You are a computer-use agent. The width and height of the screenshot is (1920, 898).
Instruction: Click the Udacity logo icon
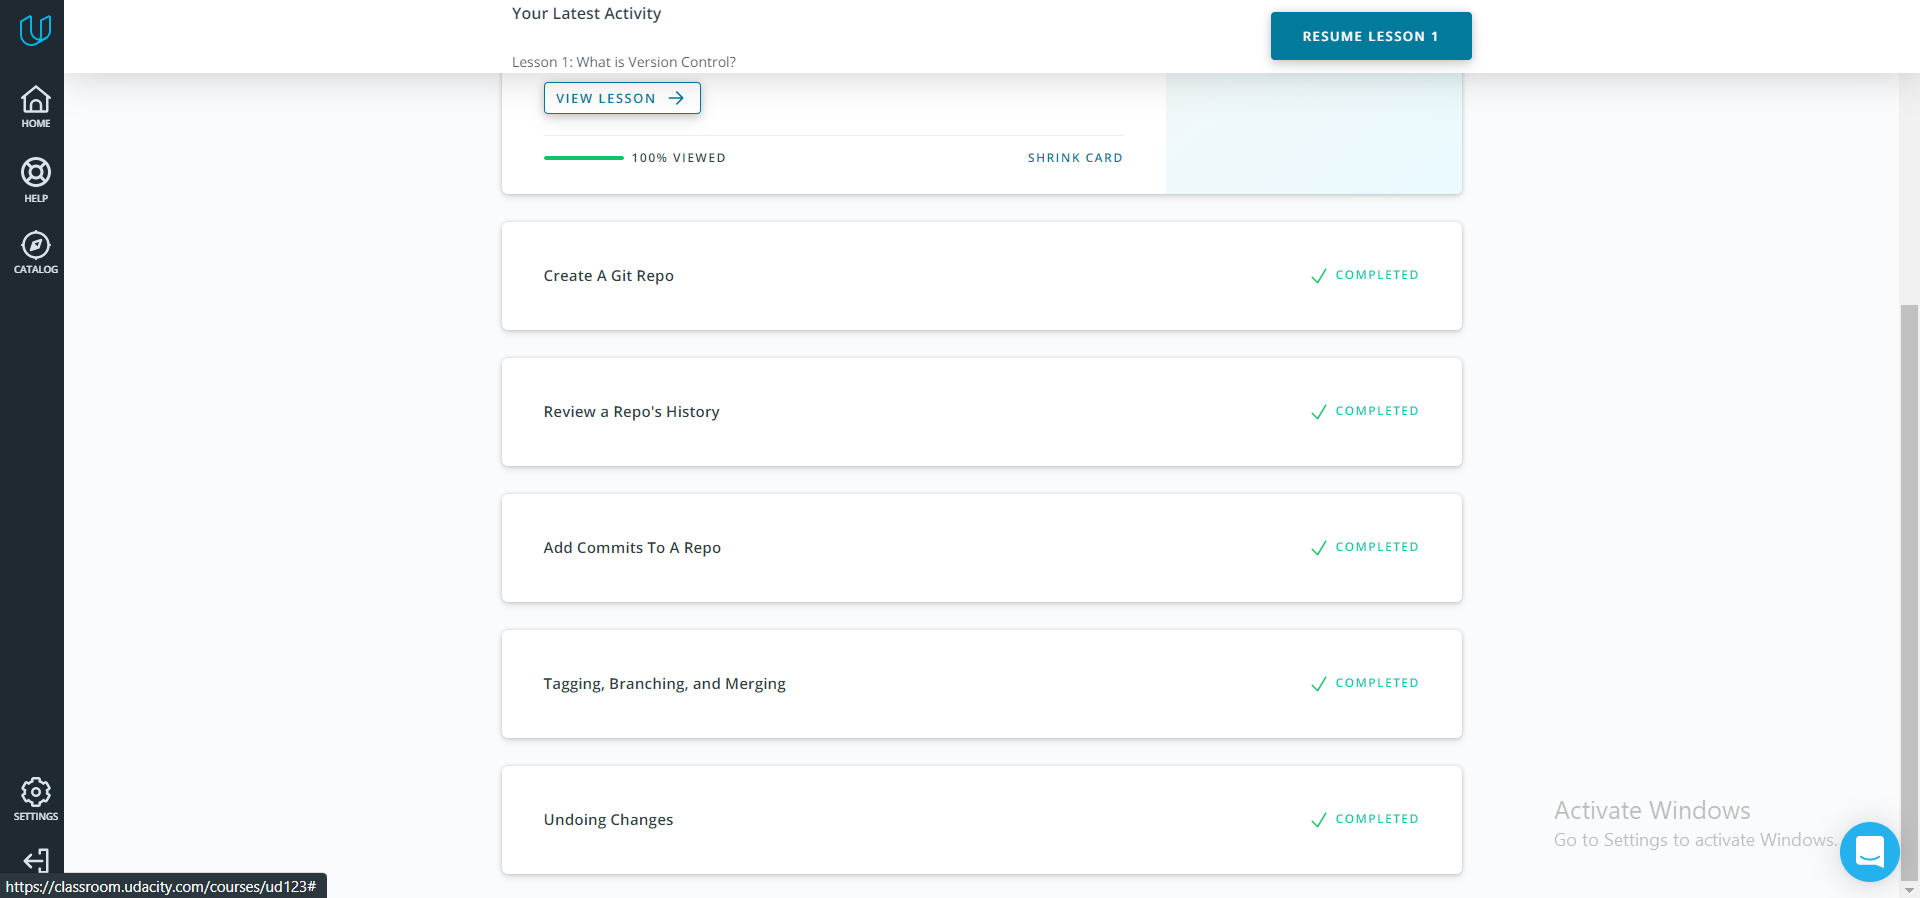(x=35, y=30)
